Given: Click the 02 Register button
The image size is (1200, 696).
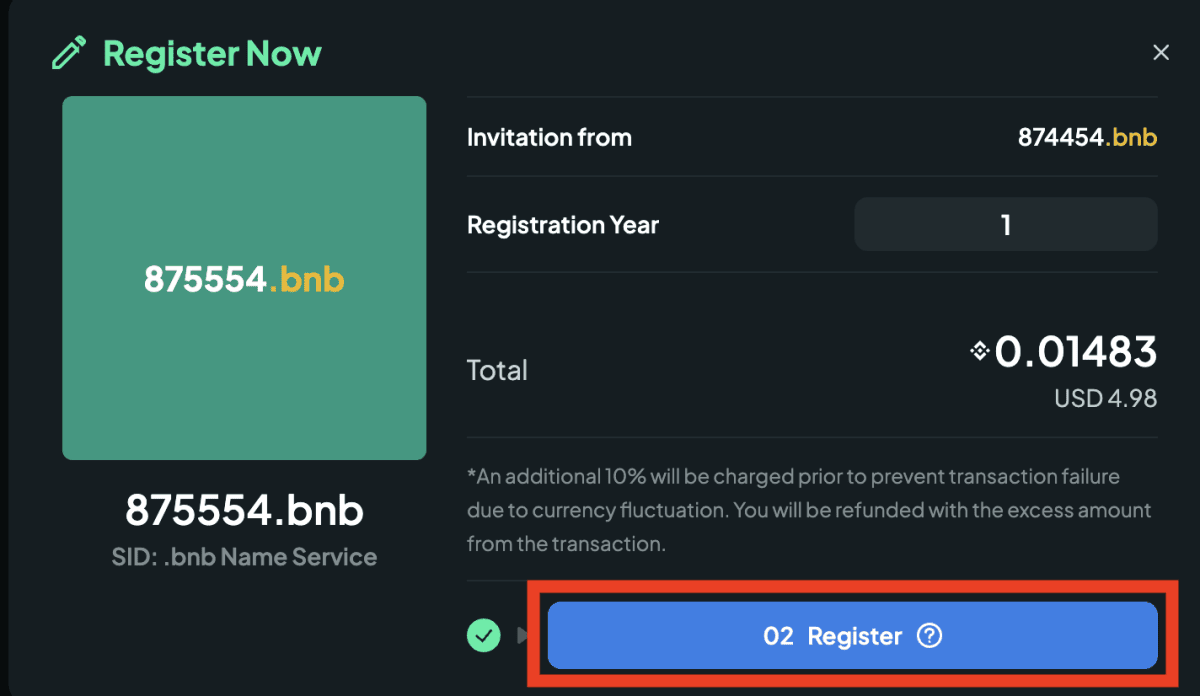Looking at the screenshot, I should point(853,636).
